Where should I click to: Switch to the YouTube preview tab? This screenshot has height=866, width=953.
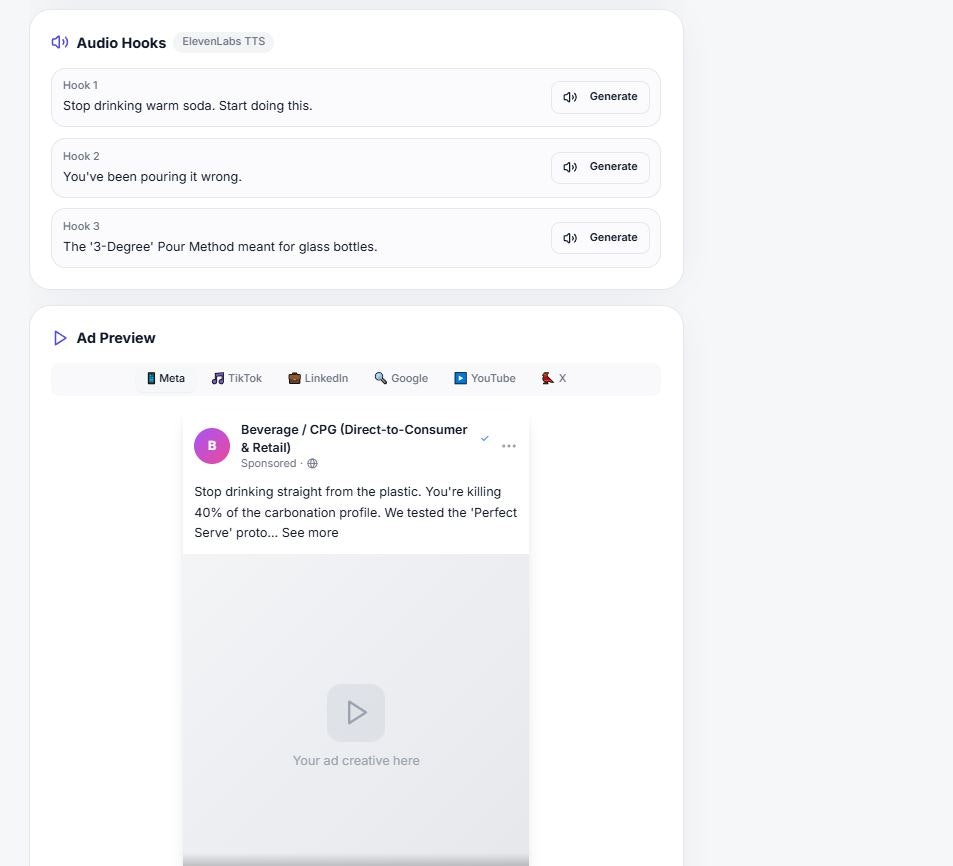pyautogui.click(x=484, y=378)
